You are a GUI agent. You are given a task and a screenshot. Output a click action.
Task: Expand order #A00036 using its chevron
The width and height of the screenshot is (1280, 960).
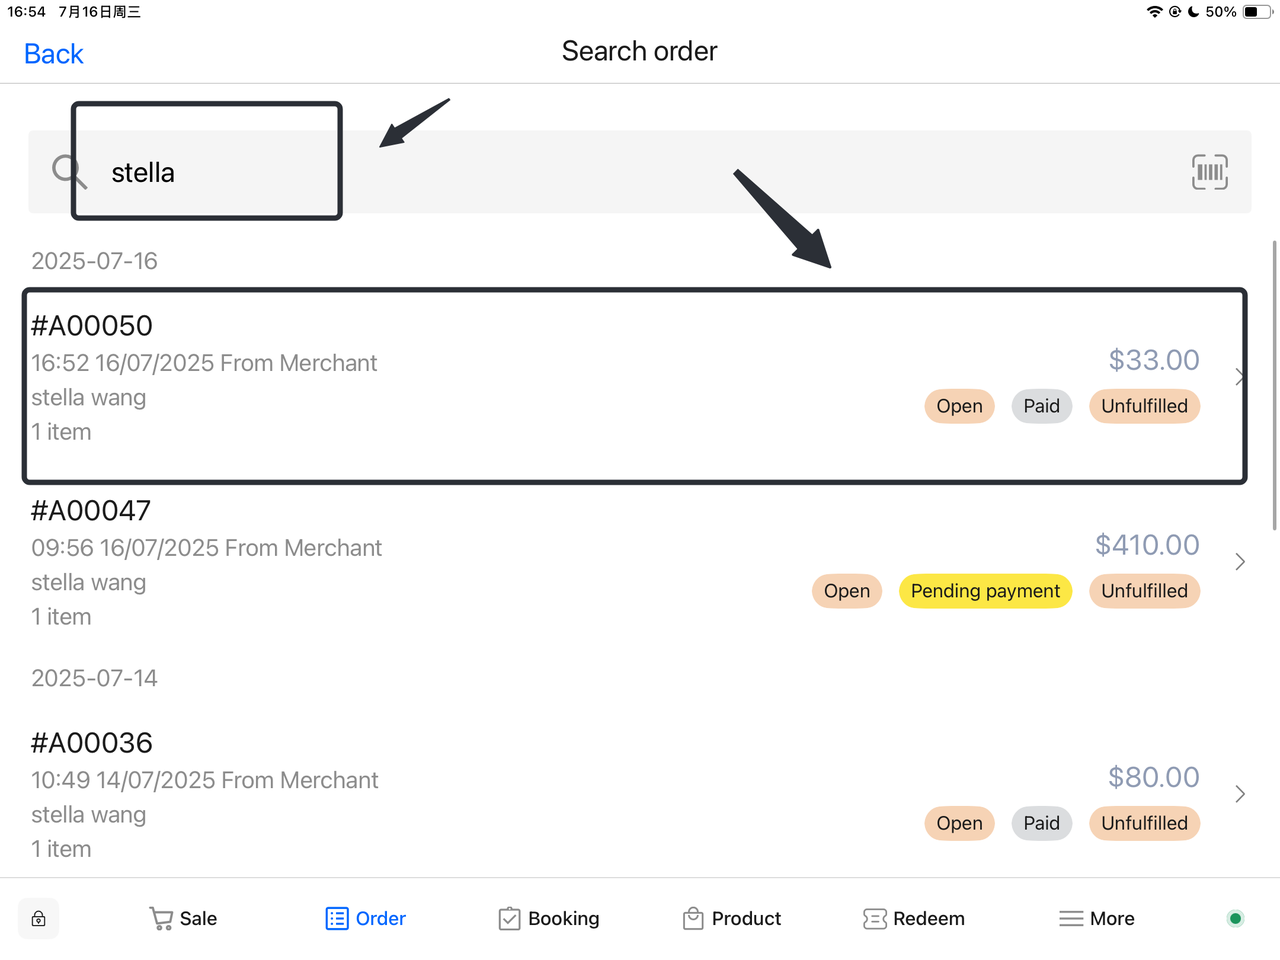pyautogui.click(x=1240, y=794)
